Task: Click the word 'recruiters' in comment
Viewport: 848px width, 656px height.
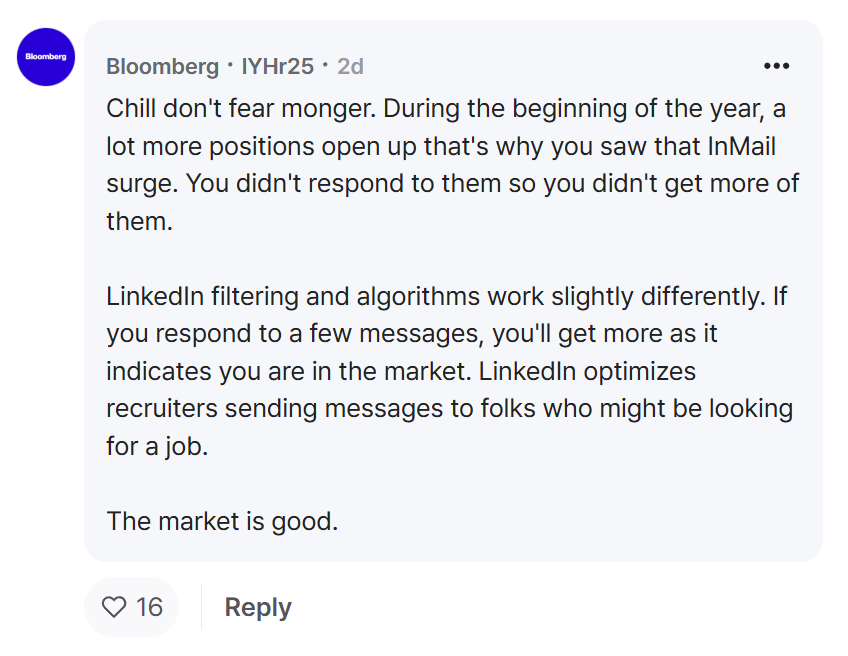Action: pyautogui.click(x=162, y=409)
